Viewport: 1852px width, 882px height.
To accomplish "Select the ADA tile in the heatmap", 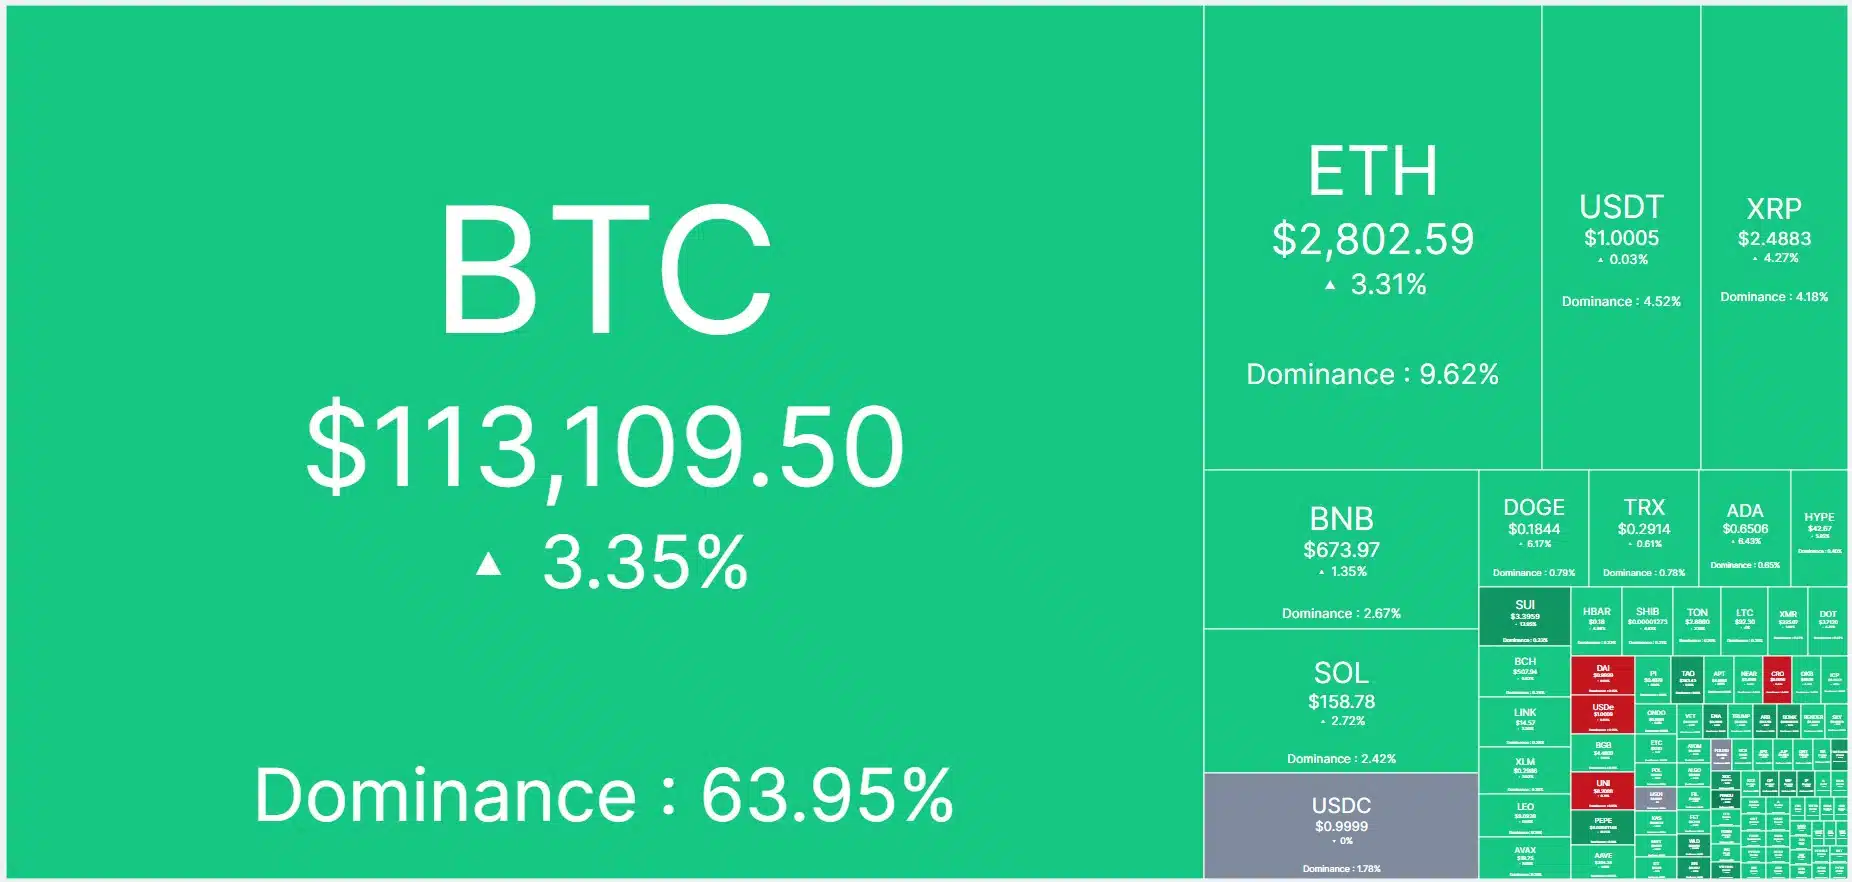I will [x=1744, y=528].
